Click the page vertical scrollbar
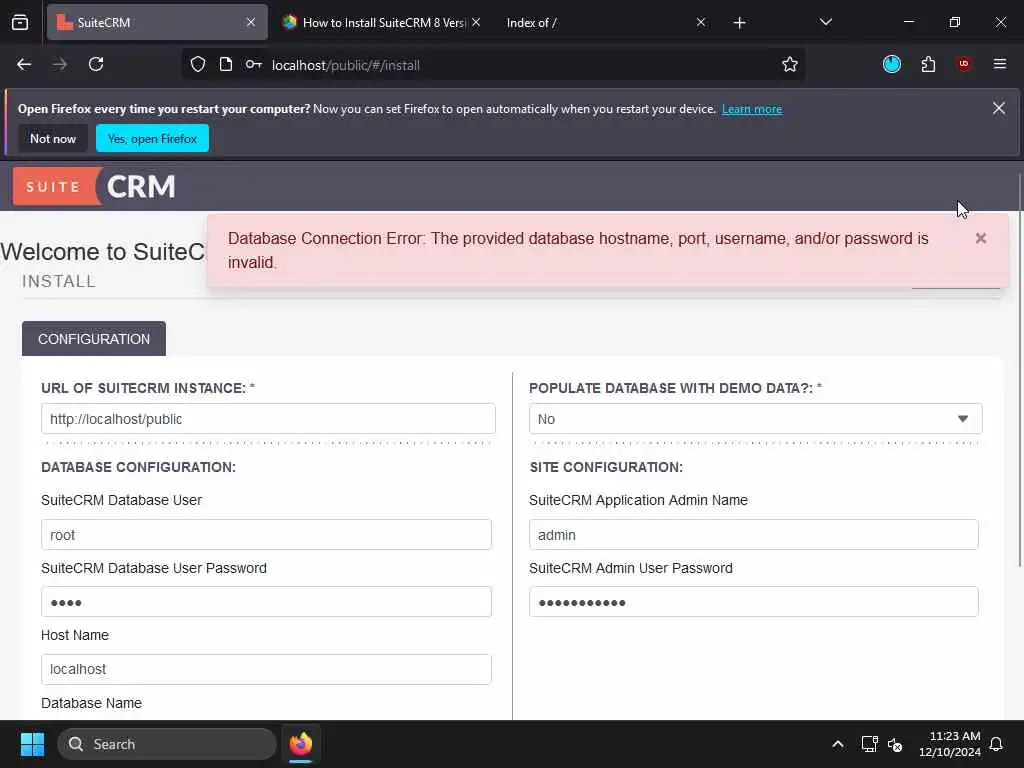 [x=1019, y=370]
